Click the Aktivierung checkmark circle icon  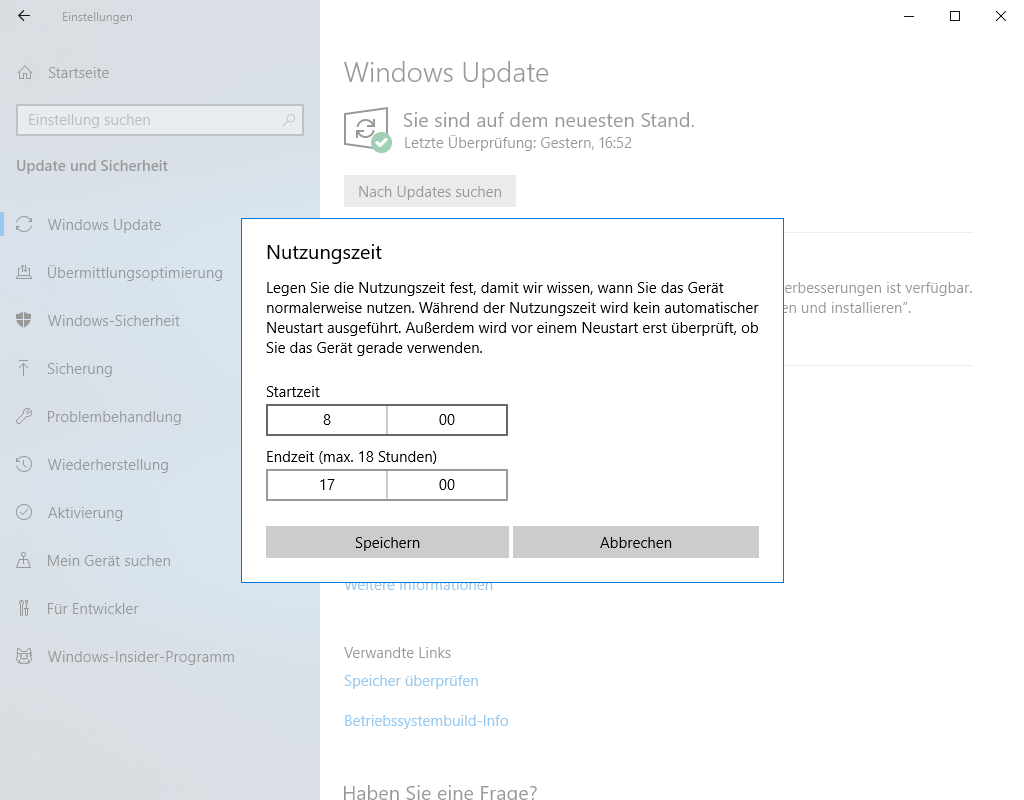pos(24,512)
